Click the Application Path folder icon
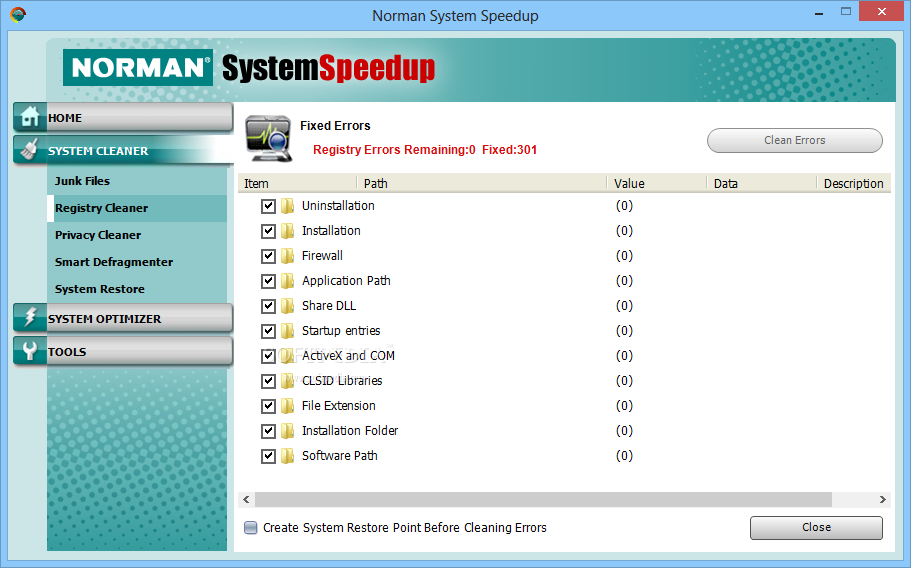 coord(288,281)
